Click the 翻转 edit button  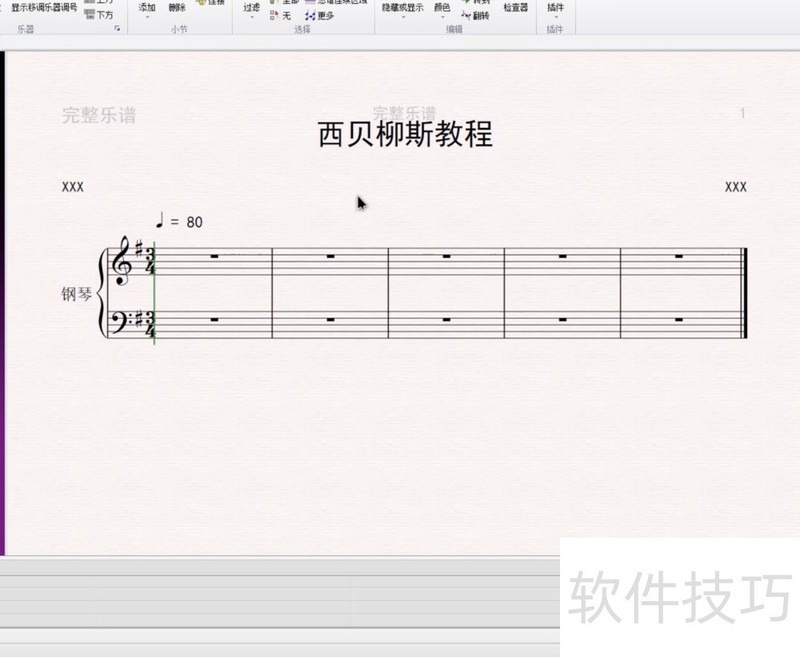(x=475, y=16)
